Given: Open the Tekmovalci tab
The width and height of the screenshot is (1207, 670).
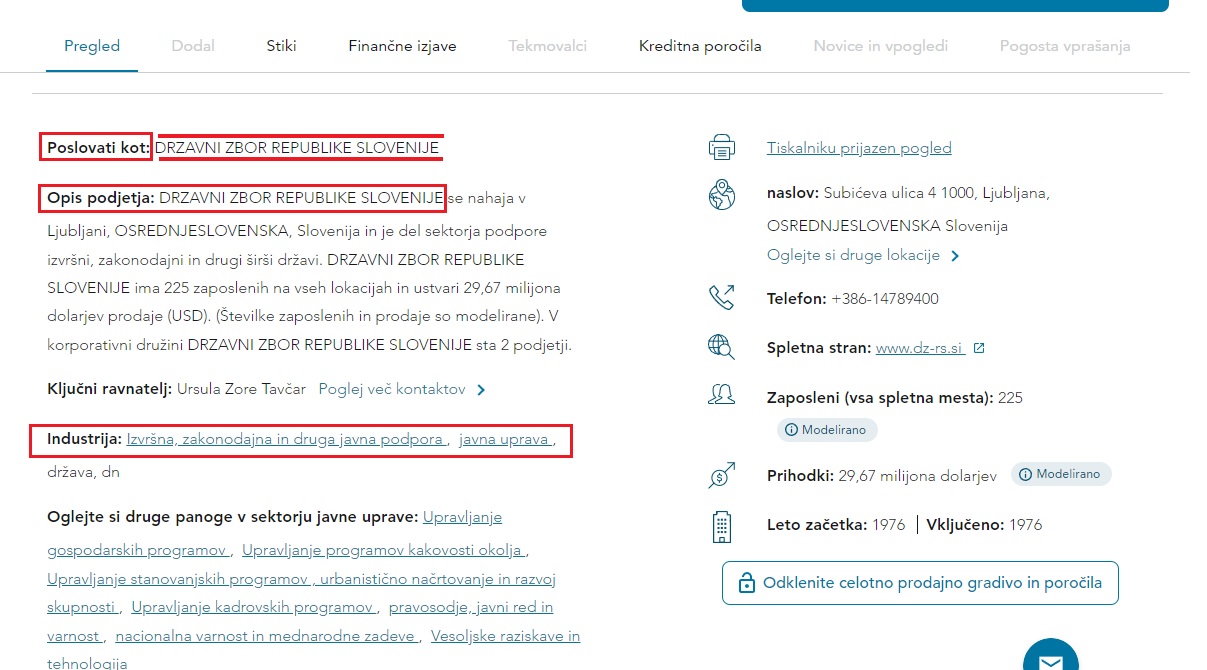Looking at the screenshot, I should pyautogui.click(x=547, y=46).
